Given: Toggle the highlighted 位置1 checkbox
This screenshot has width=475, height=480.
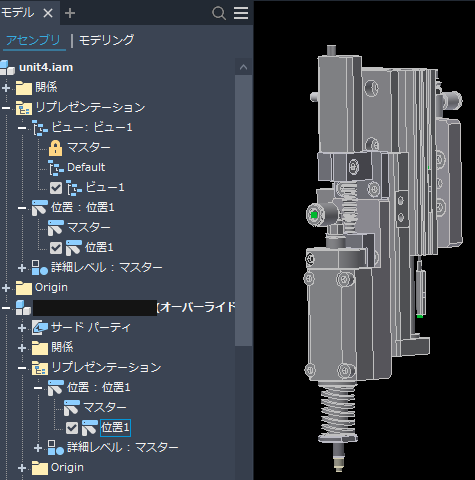Looking at the screenshot, I should pyautogui.click(x=72, y=428).
